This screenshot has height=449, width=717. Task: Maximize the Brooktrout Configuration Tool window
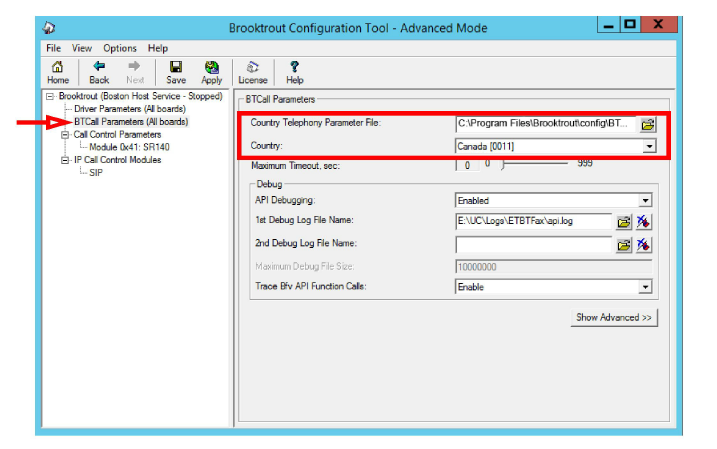(x=630, y=25)
